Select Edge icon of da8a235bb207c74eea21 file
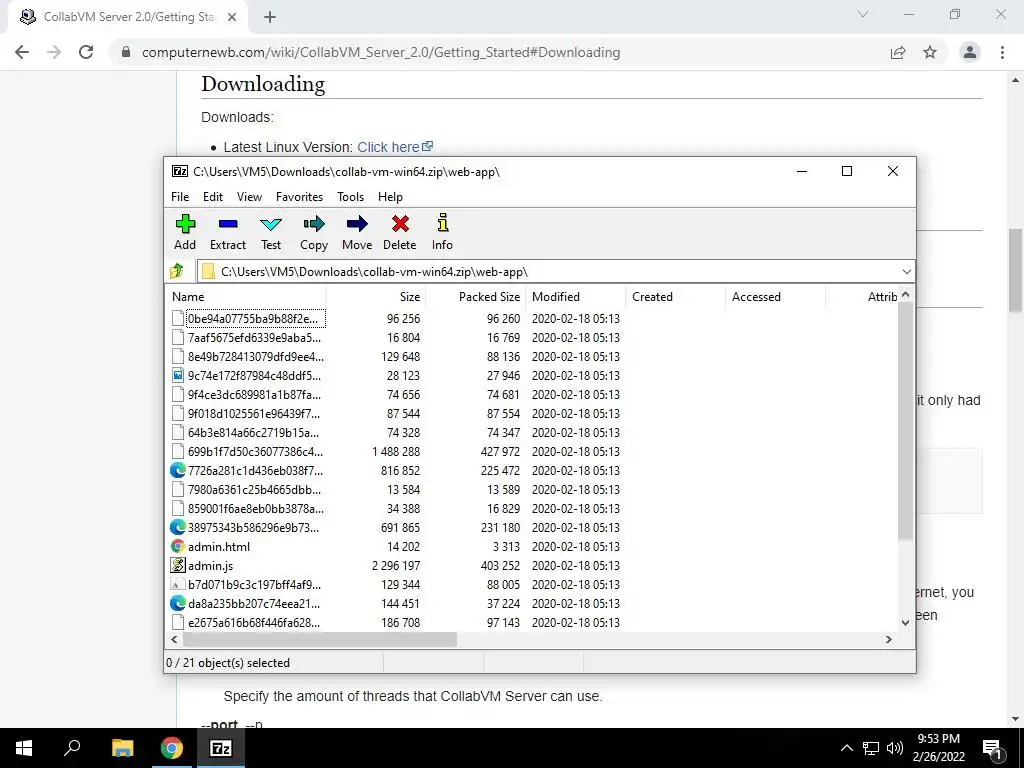 tap(178, 603)
